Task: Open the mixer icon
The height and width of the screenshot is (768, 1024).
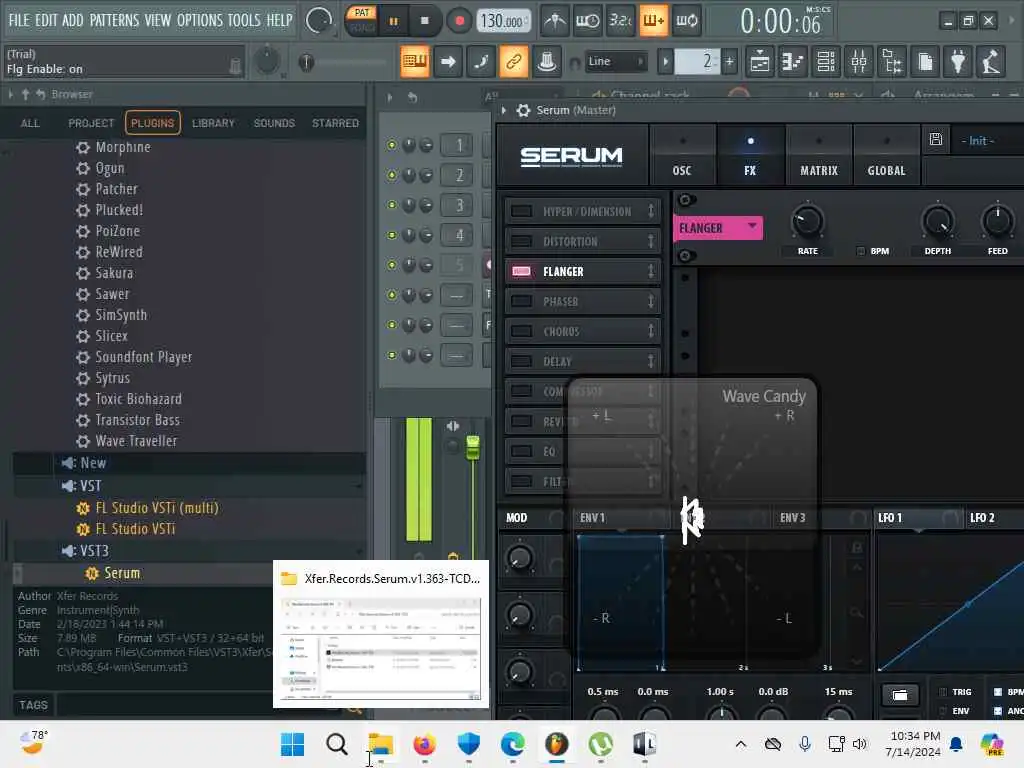Action: tap(859, 62)
